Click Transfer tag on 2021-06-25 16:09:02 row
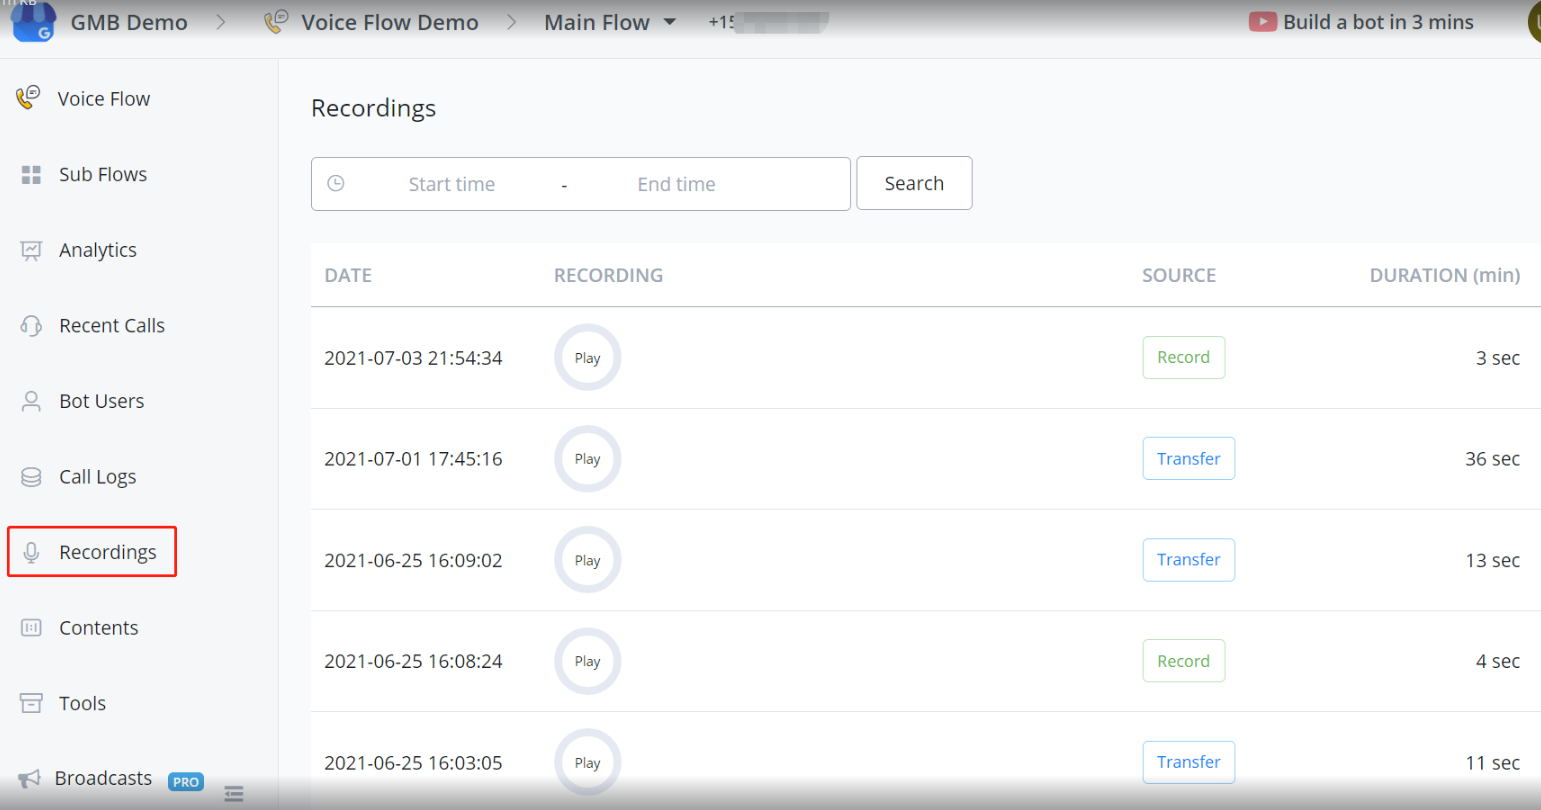Viewport: 1541px width, 810px height. pos(1188,560)
